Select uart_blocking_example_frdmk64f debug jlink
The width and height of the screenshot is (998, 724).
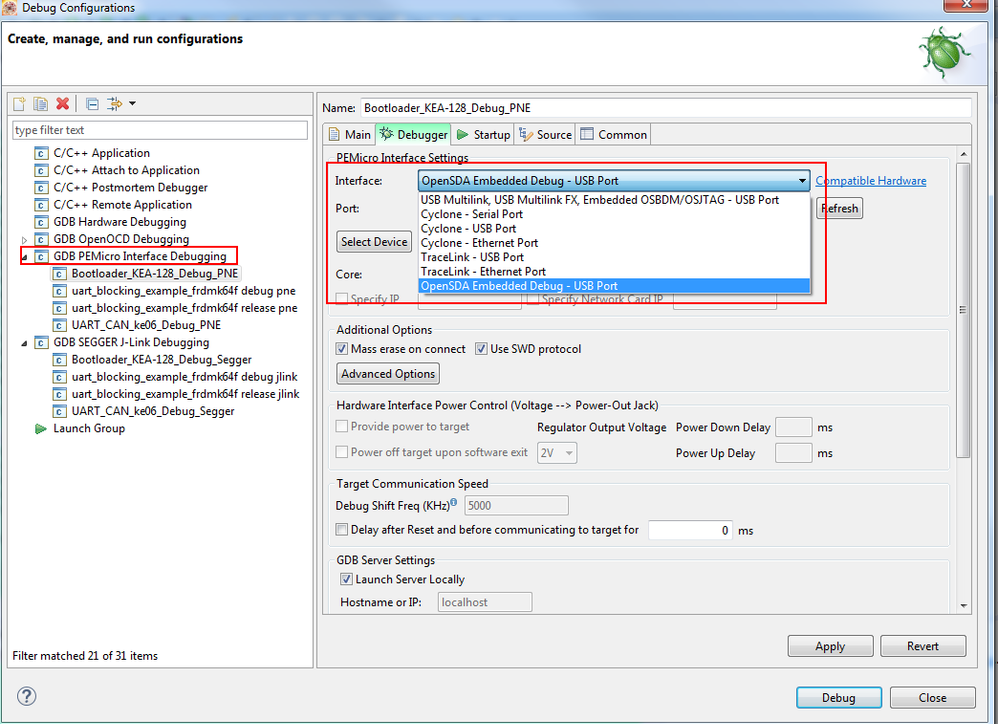(184, 376)
